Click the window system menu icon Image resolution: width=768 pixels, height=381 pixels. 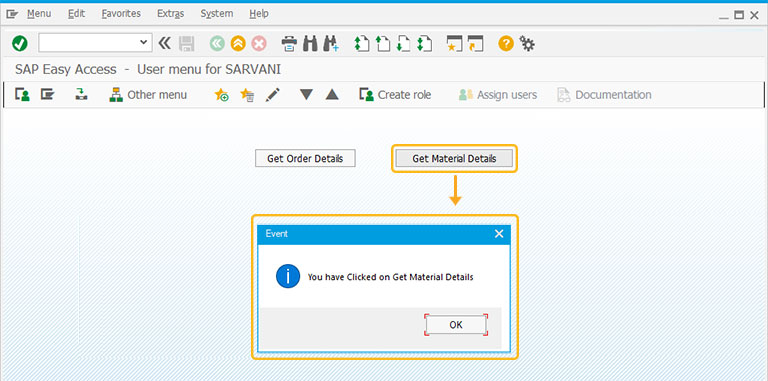pos(12,14)
